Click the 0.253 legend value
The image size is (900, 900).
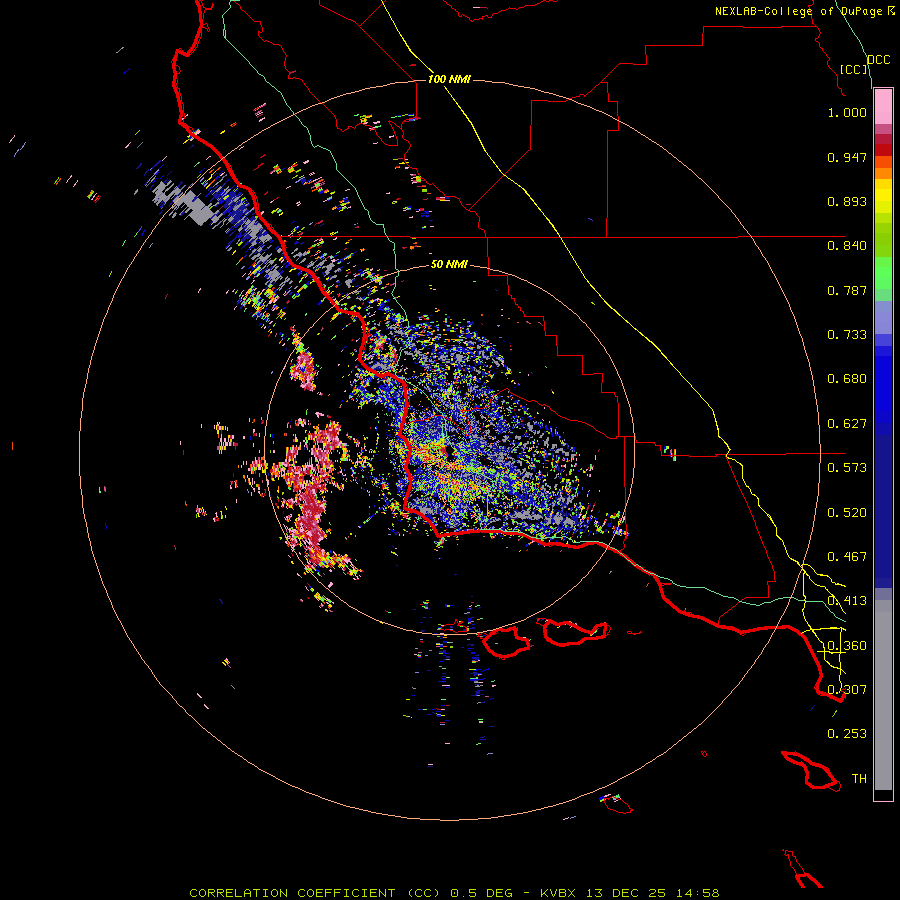tap(847, 734)
